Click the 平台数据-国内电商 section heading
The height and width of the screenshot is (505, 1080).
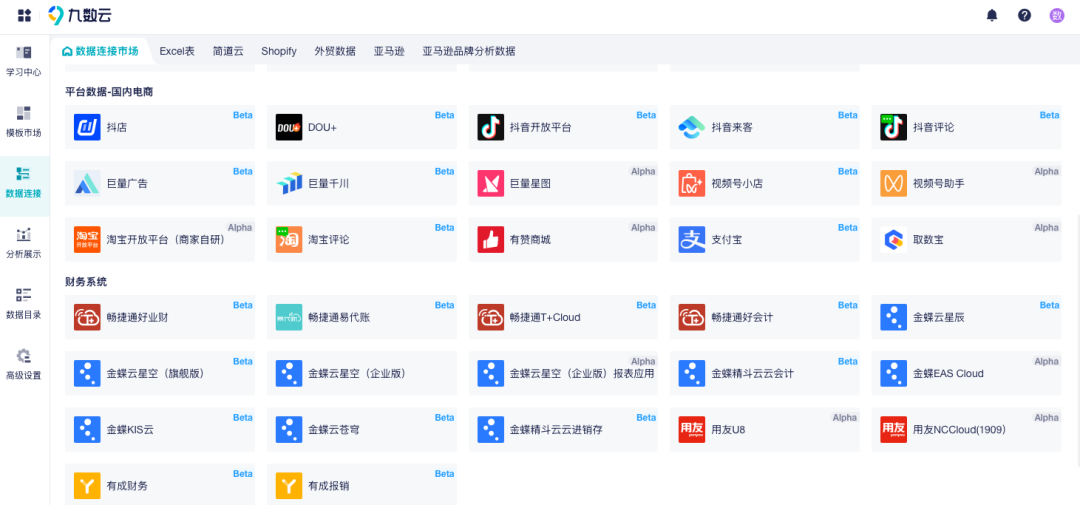pos(109,92)
